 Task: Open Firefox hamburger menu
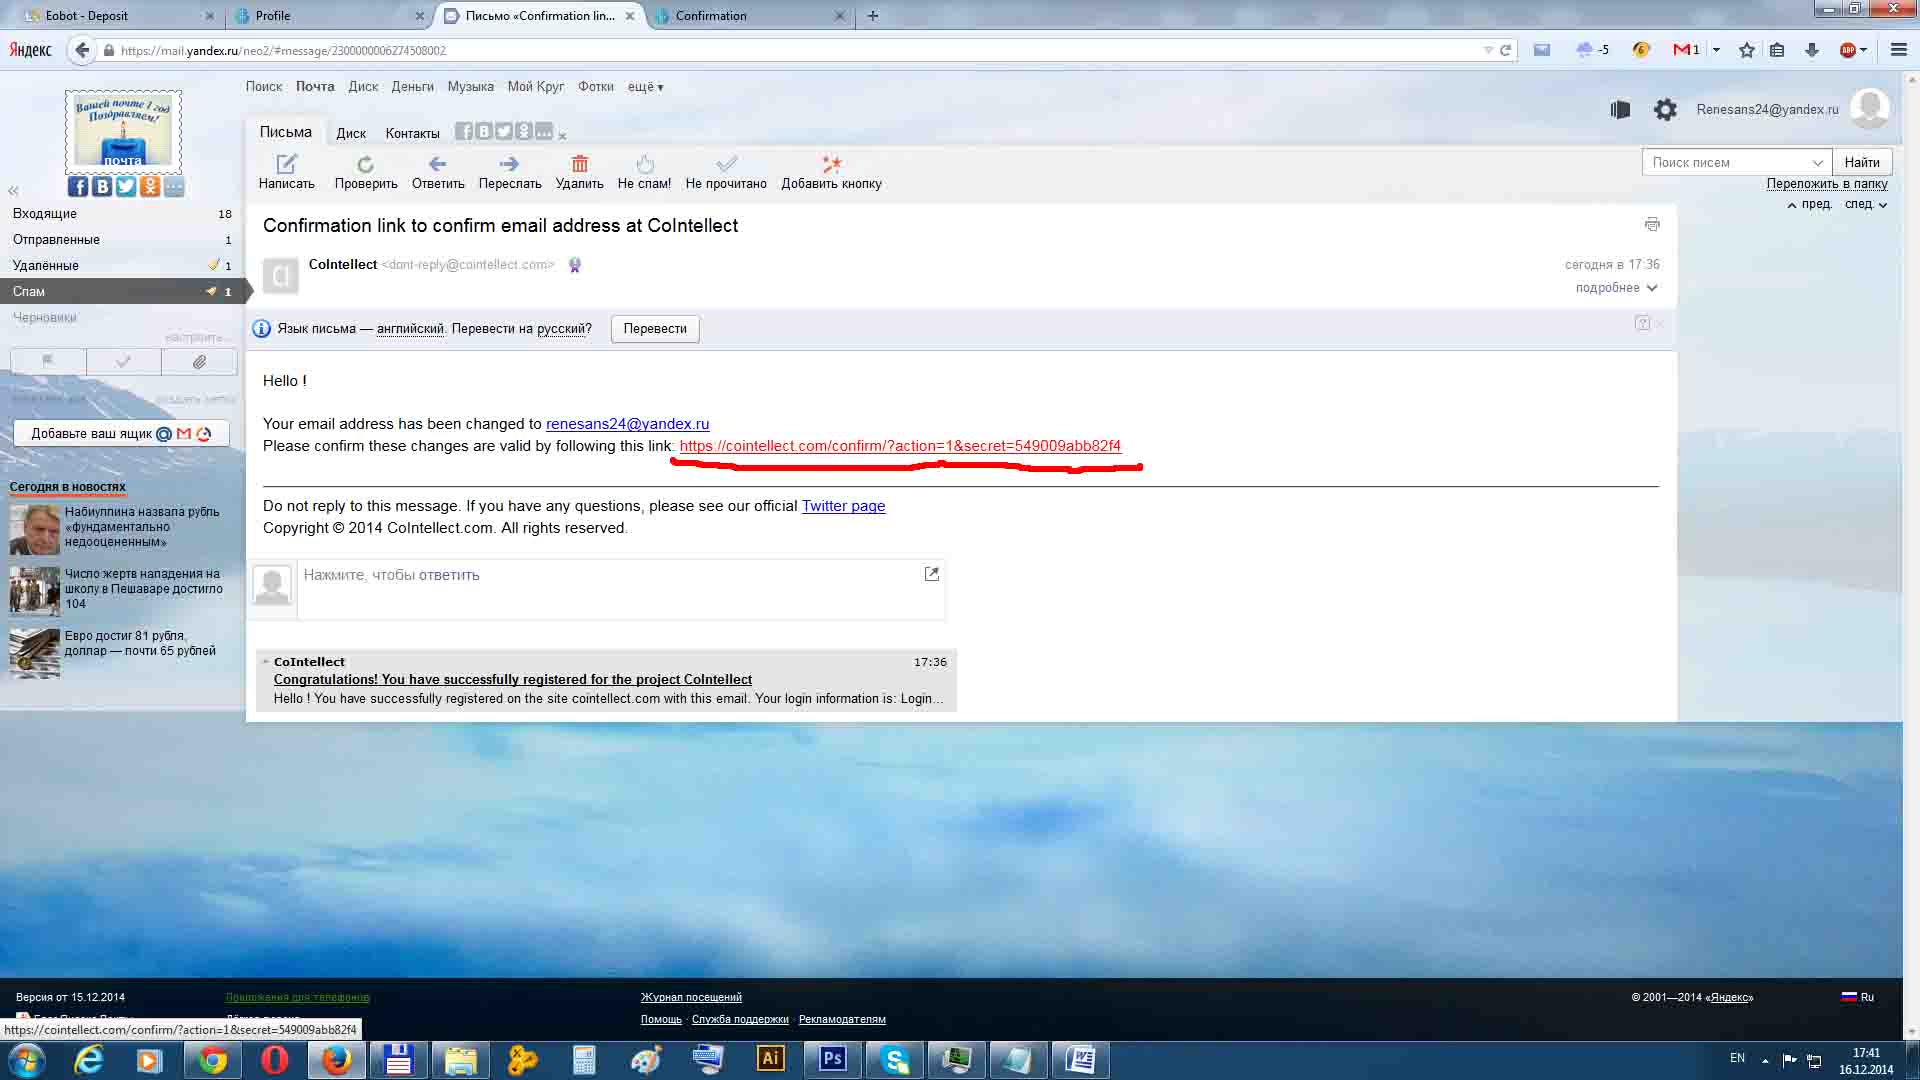coord(1898,50)
